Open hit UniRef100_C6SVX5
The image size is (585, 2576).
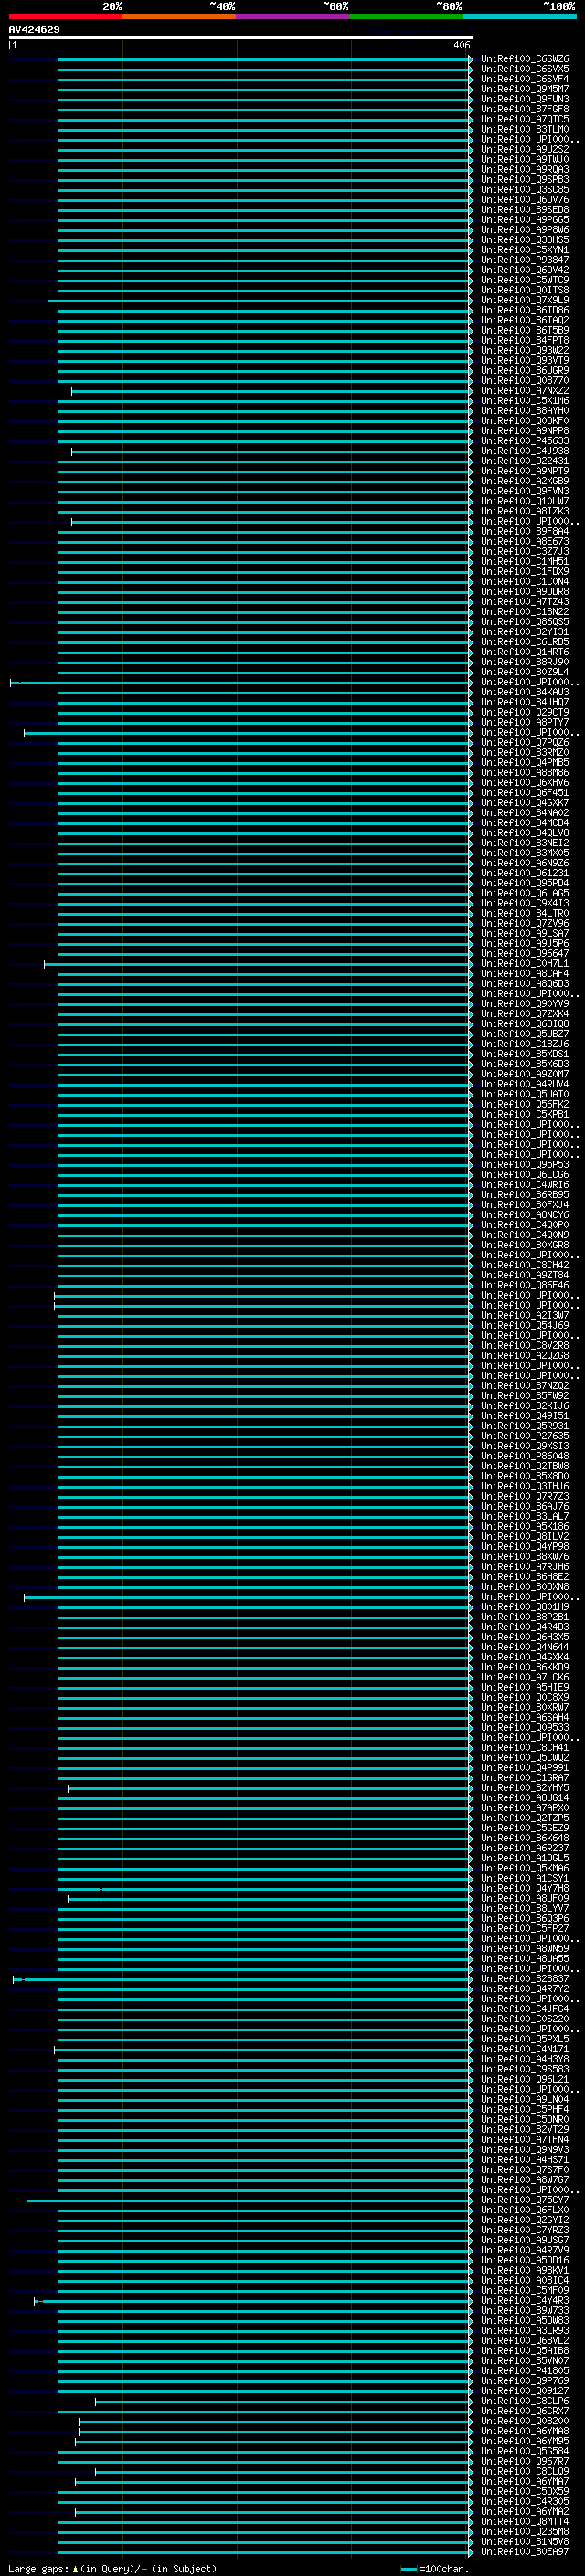pyautogui.click(x=525, y=69)
